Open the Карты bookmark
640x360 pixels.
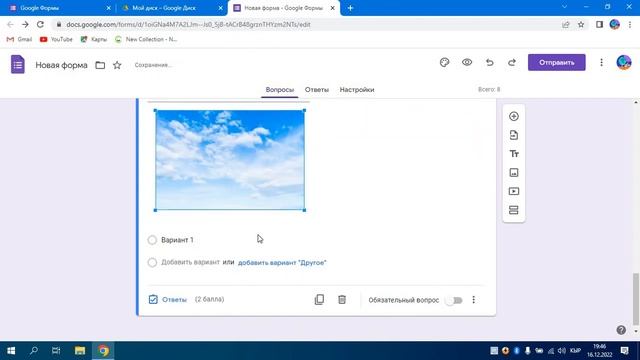click(94, 39)
